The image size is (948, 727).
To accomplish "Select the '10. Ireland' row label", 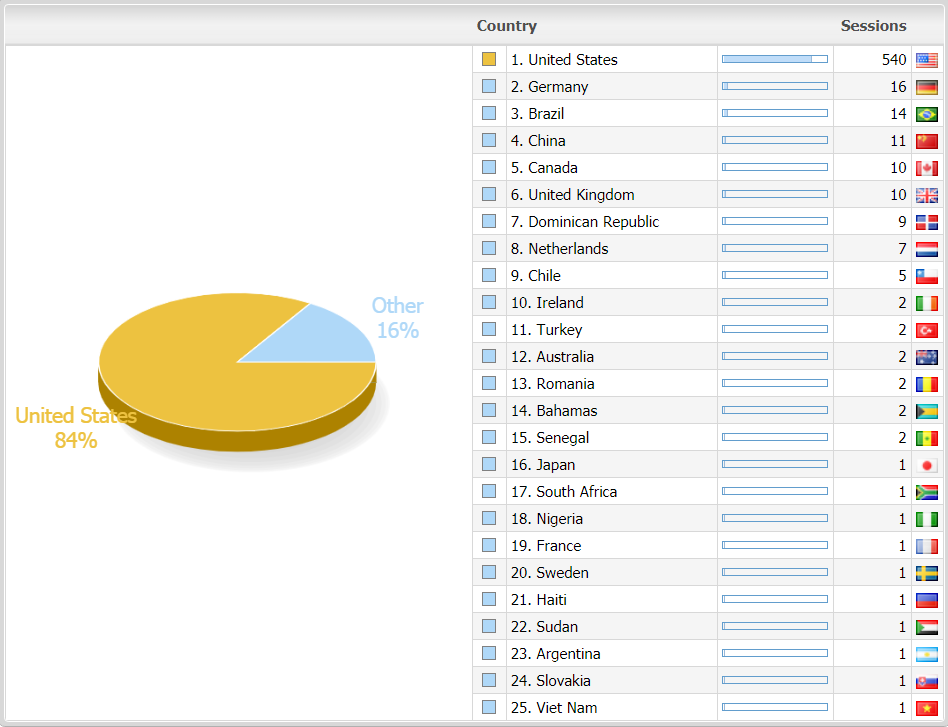I will [547, 303].
